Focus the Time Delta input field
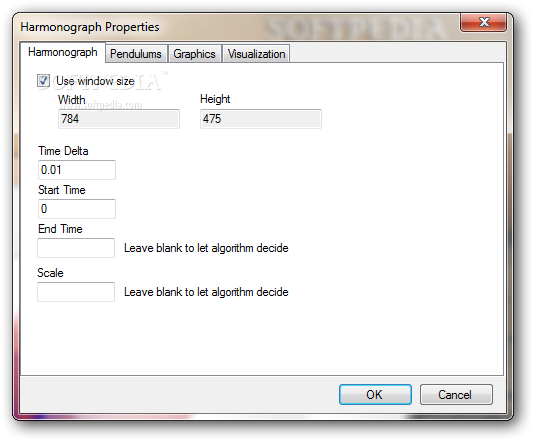Viewport: 534px width, 441px height. (x=77, y=170)
